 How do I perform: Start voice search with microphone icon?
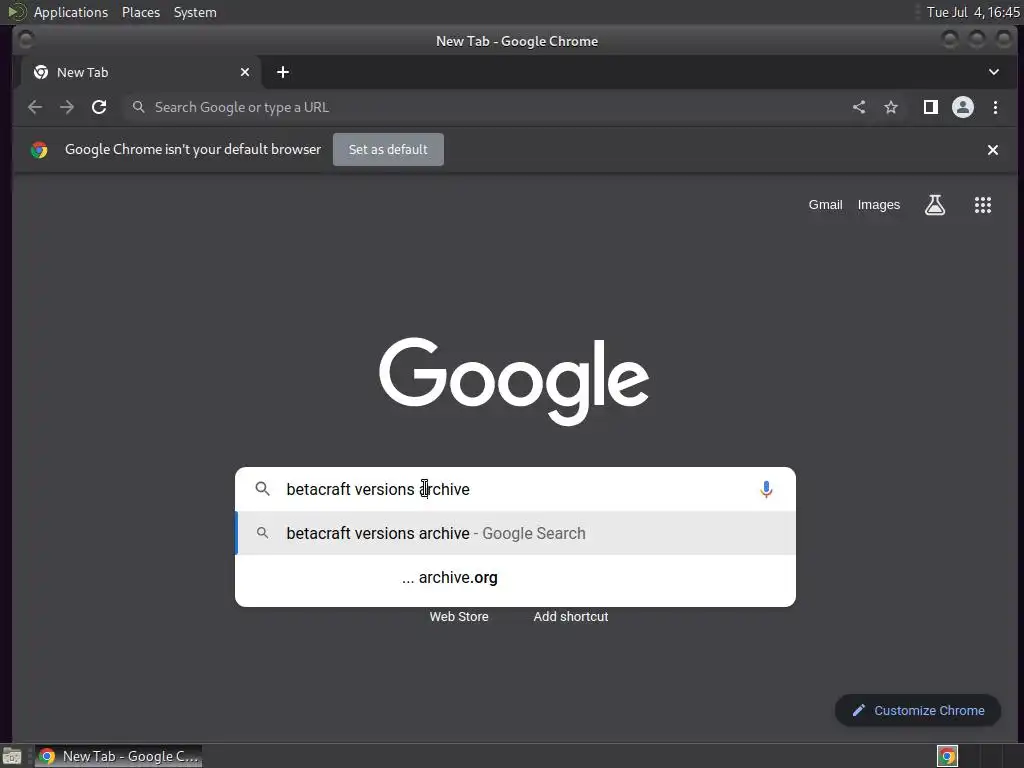(766, 489)
